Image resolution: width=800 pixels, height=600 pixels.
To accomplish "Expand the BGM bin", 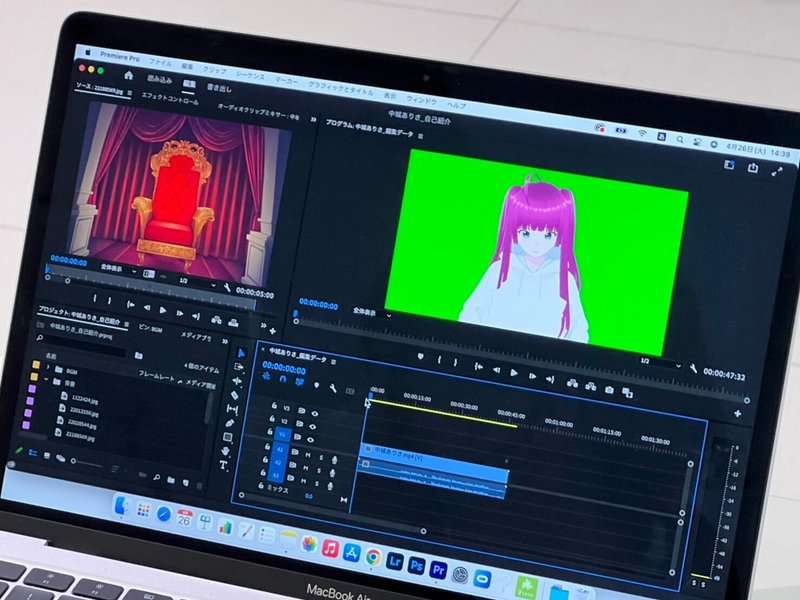I will tap(48, 367).
